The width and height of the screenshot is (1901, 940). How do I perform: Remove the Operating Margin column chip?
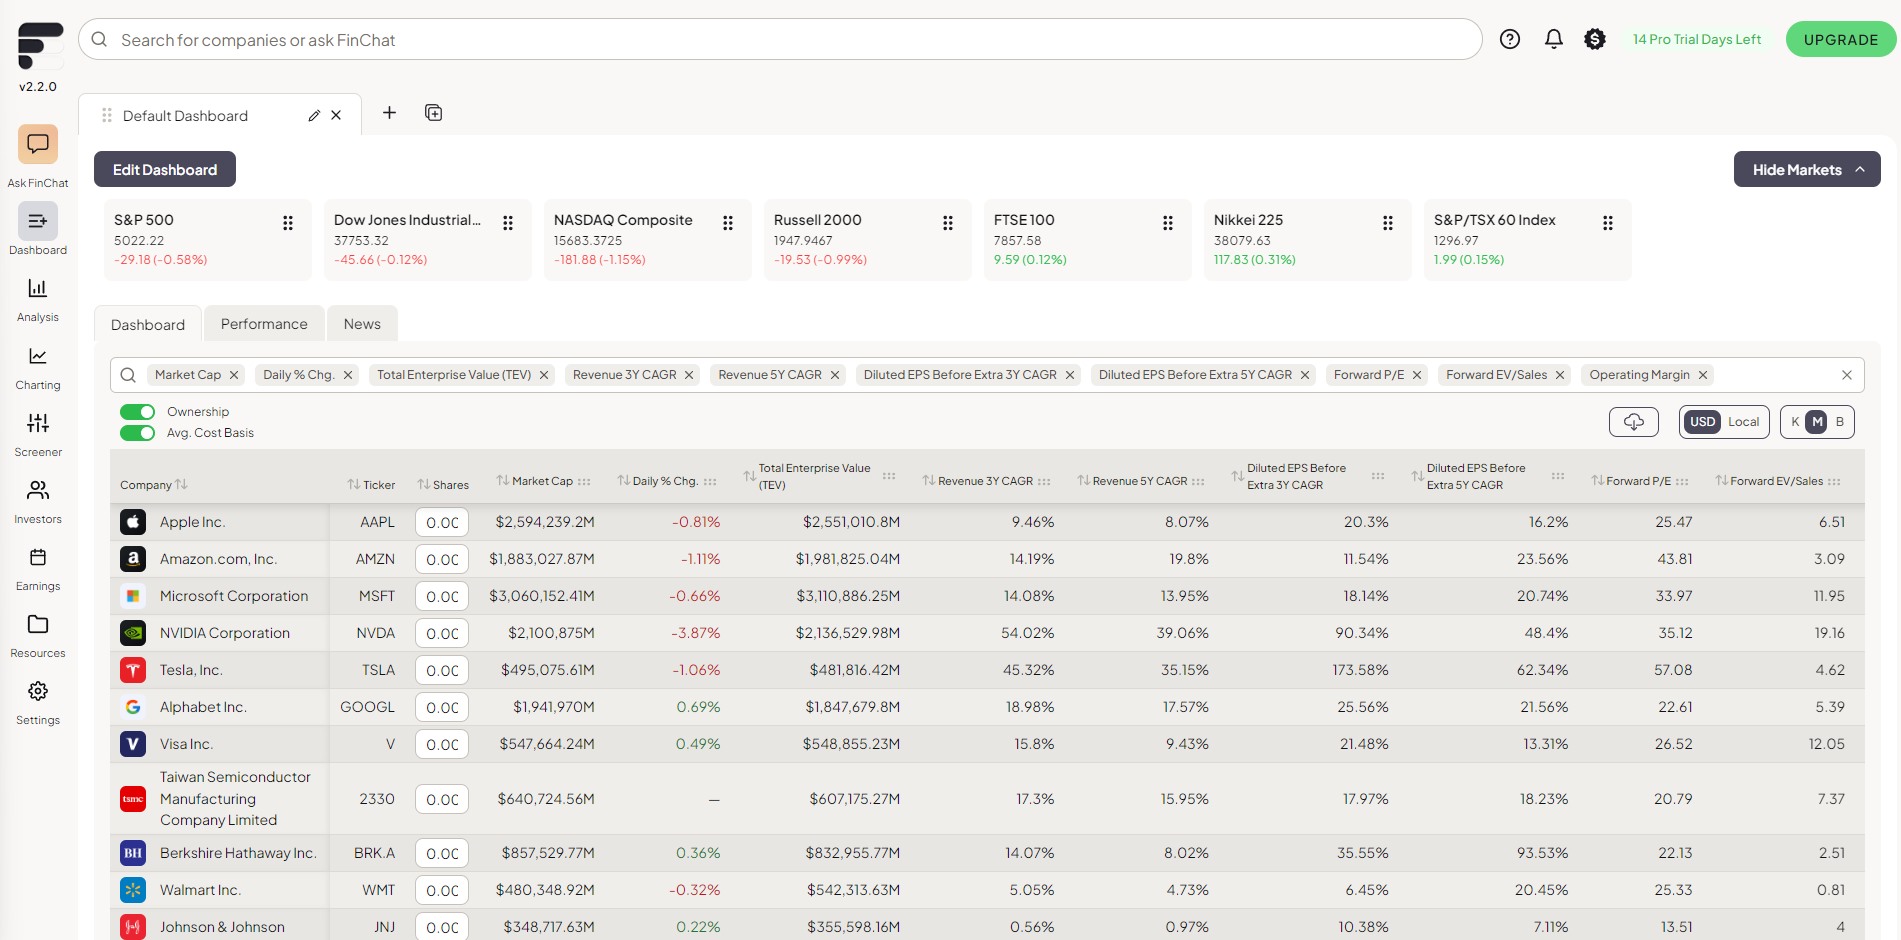pyautogui.click(x=1703, y=375)
